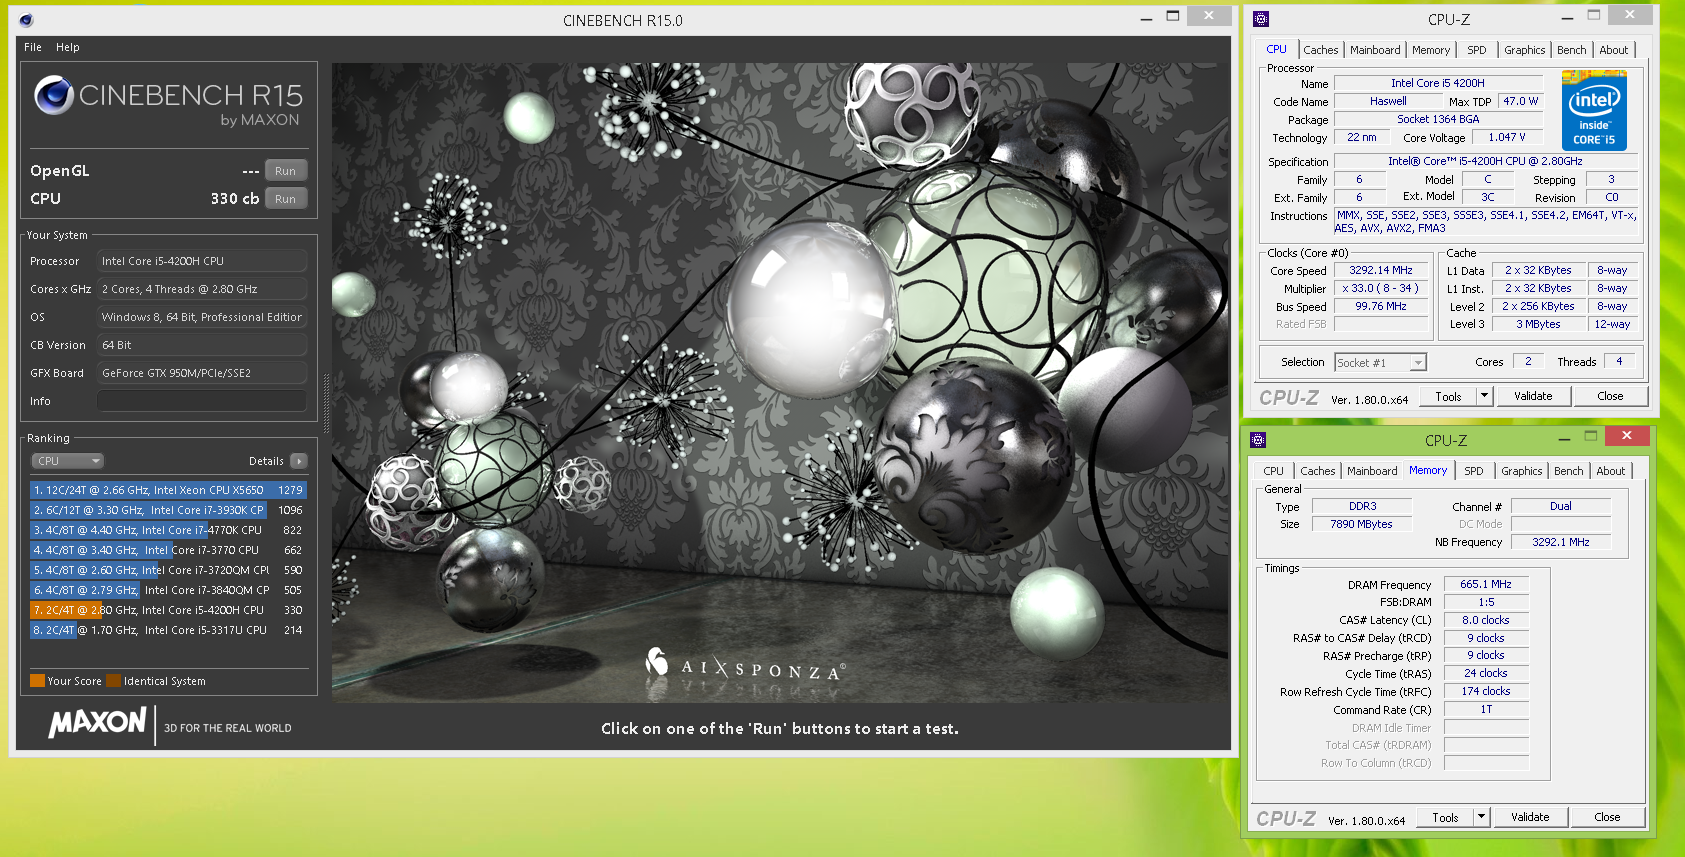
Task: Click the Cinebench Info input field
Action: coord(202,401)
